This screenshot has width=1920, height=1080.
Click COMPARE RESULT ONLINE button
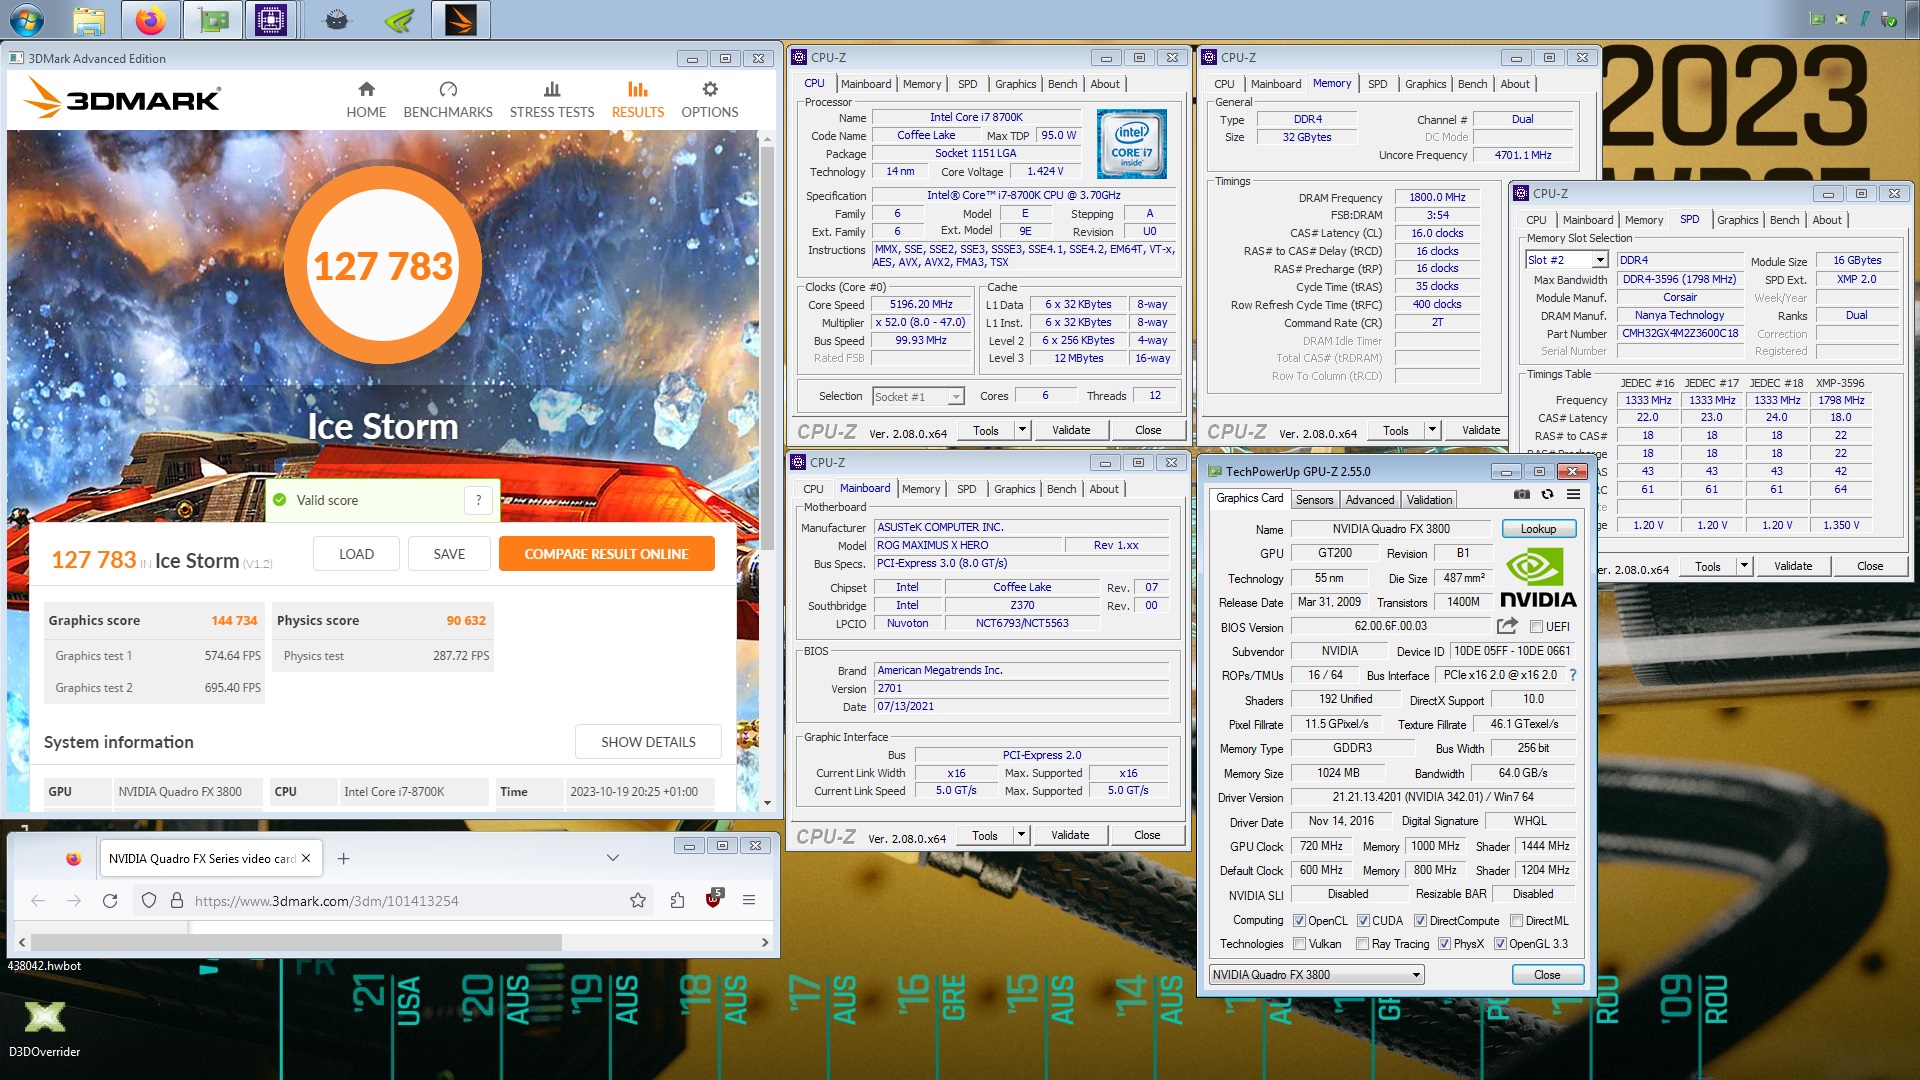[x=606, y=554]
